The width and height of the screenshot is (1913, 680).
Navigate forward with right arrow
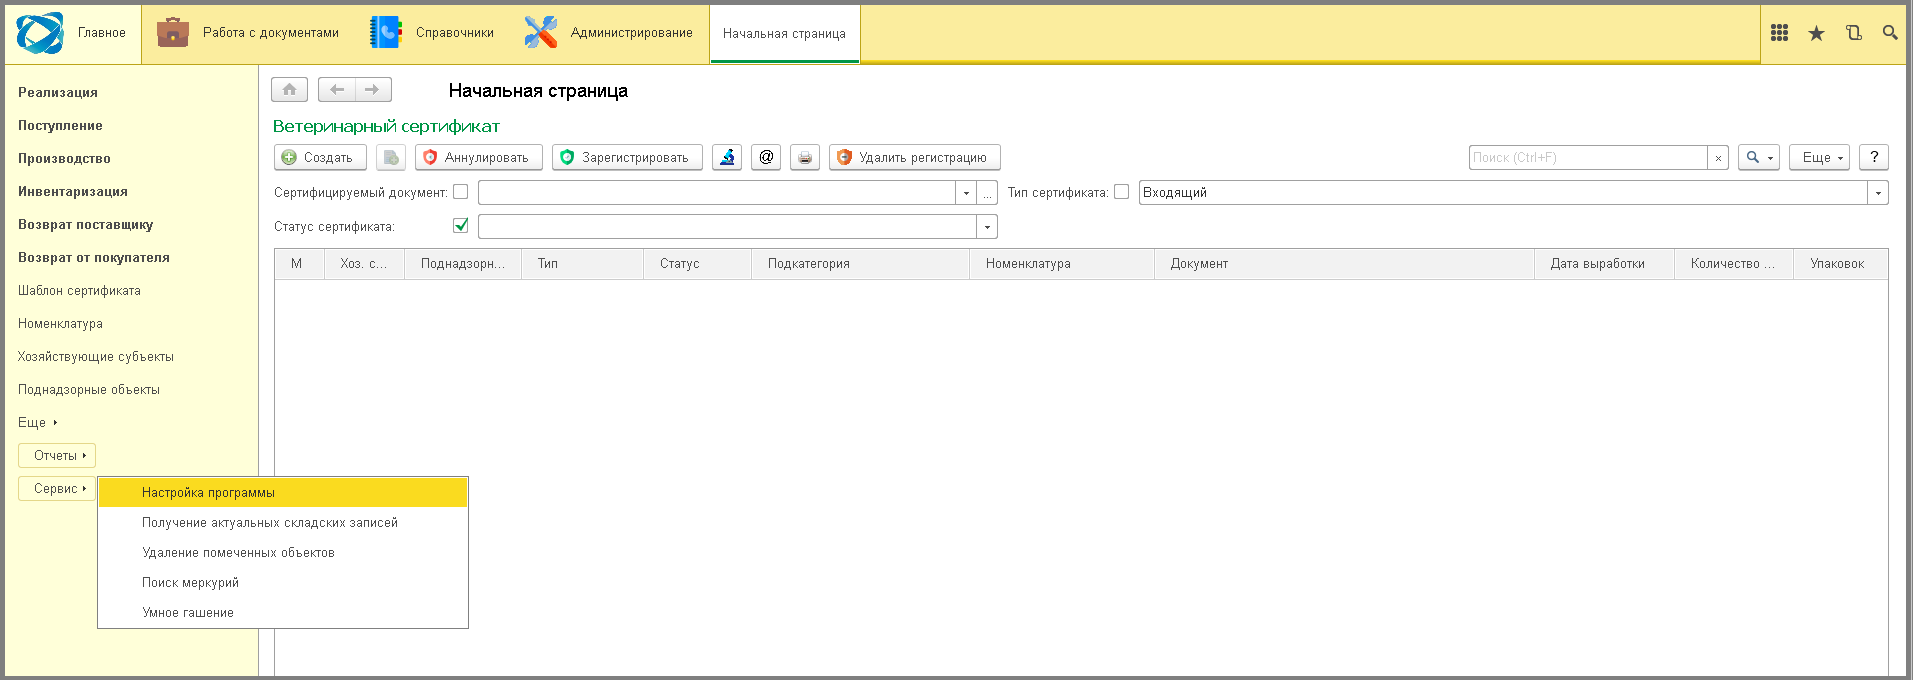373,90
